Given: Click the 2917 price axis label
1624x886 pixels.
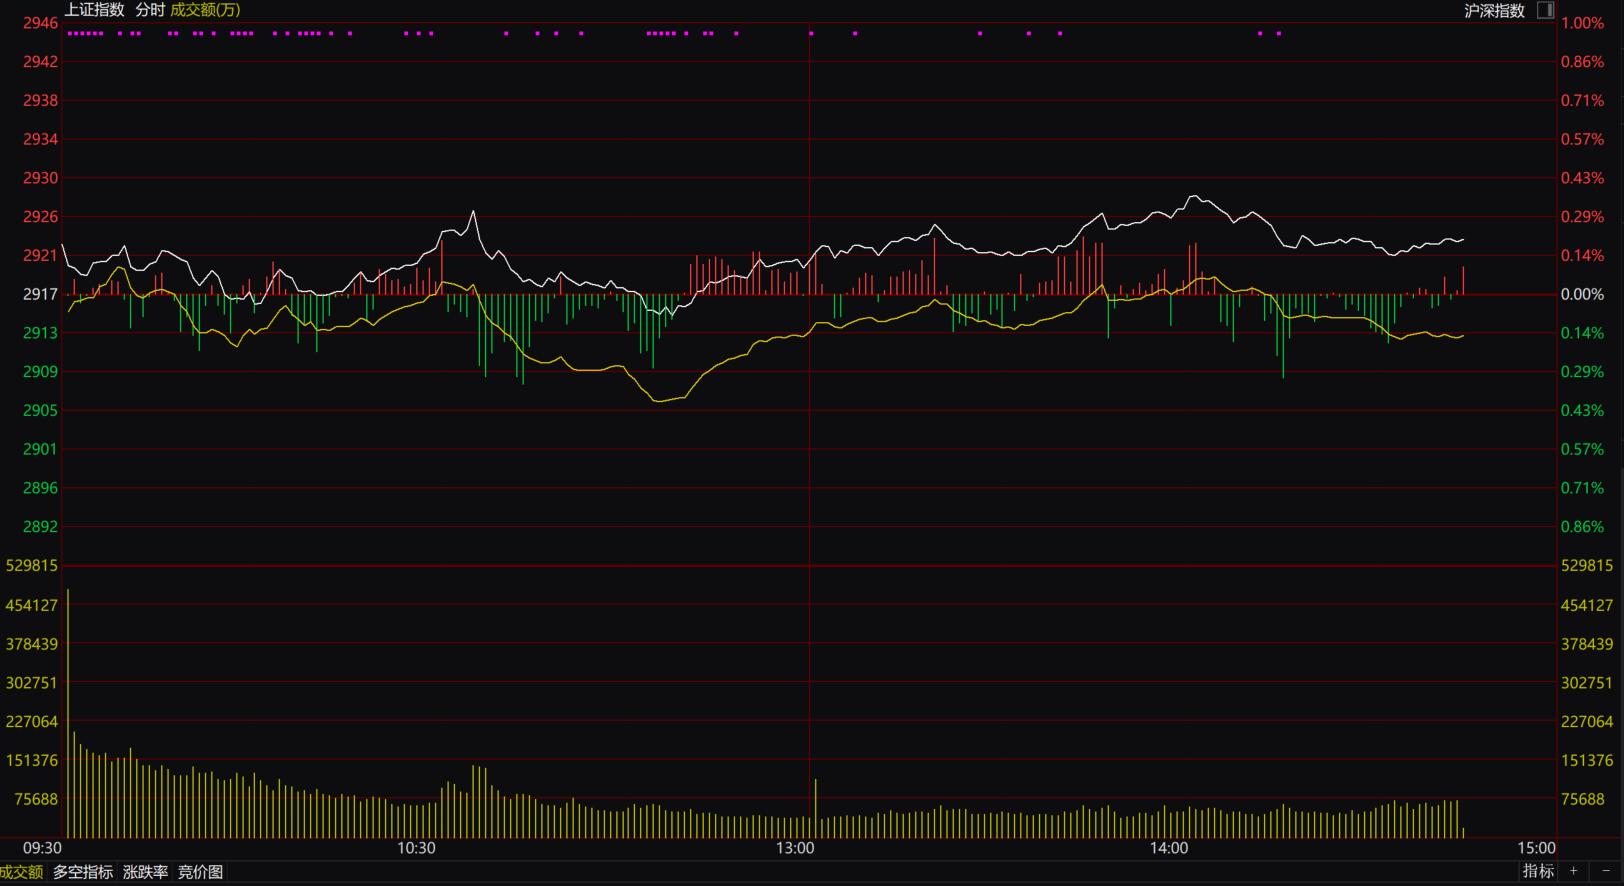Looking at the screenshot, I should coord(41,294).
